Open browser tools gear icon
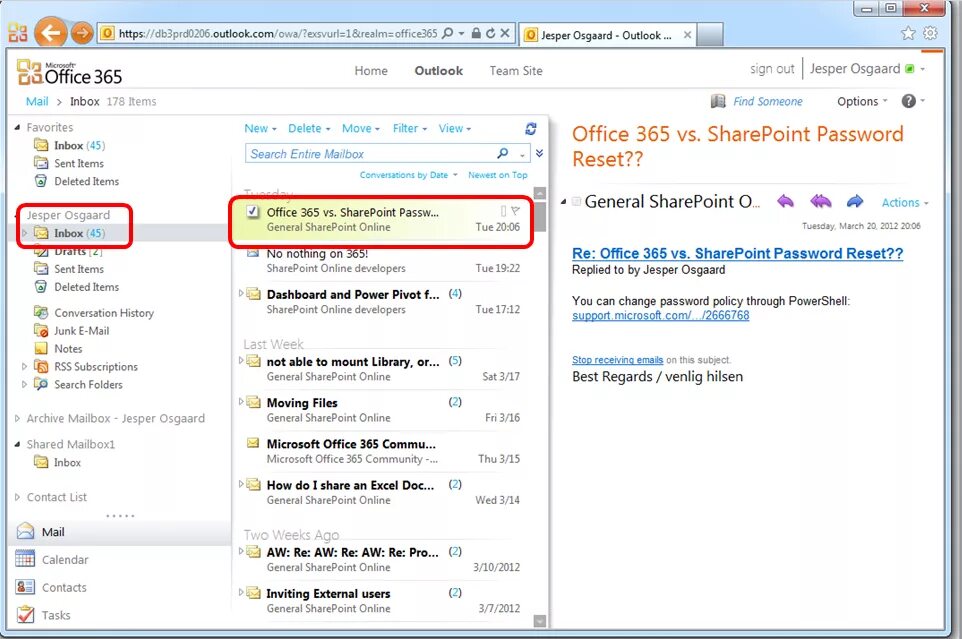962x639 pixels. pyautogui.click(x=930, y=33)
